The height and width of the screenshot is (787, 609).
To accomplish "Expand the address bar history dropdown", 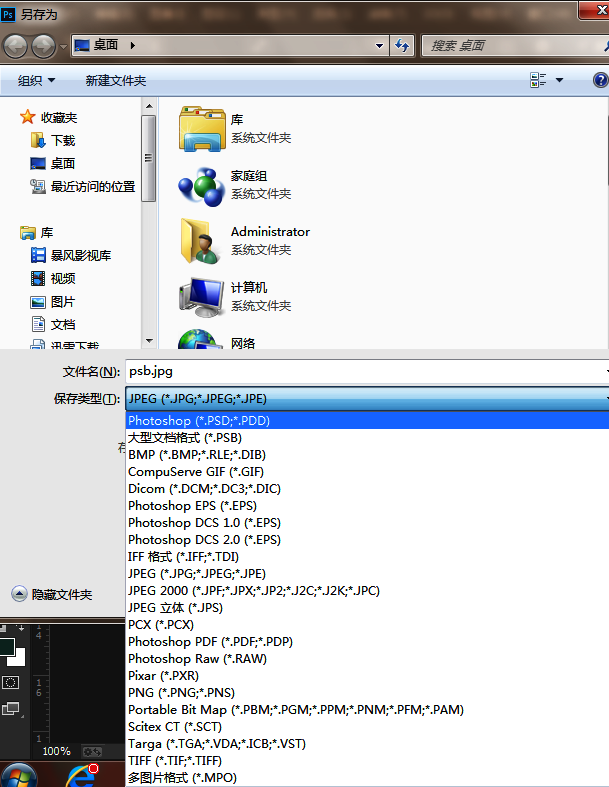I will pos(380,46).
